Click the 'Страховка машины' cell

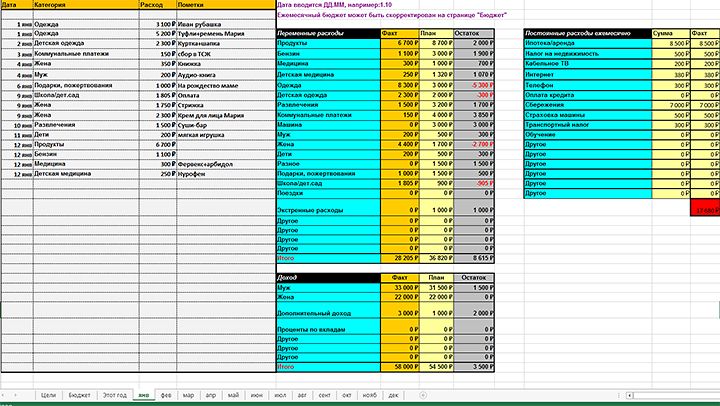pyautogui.click(x=588, y=115)
